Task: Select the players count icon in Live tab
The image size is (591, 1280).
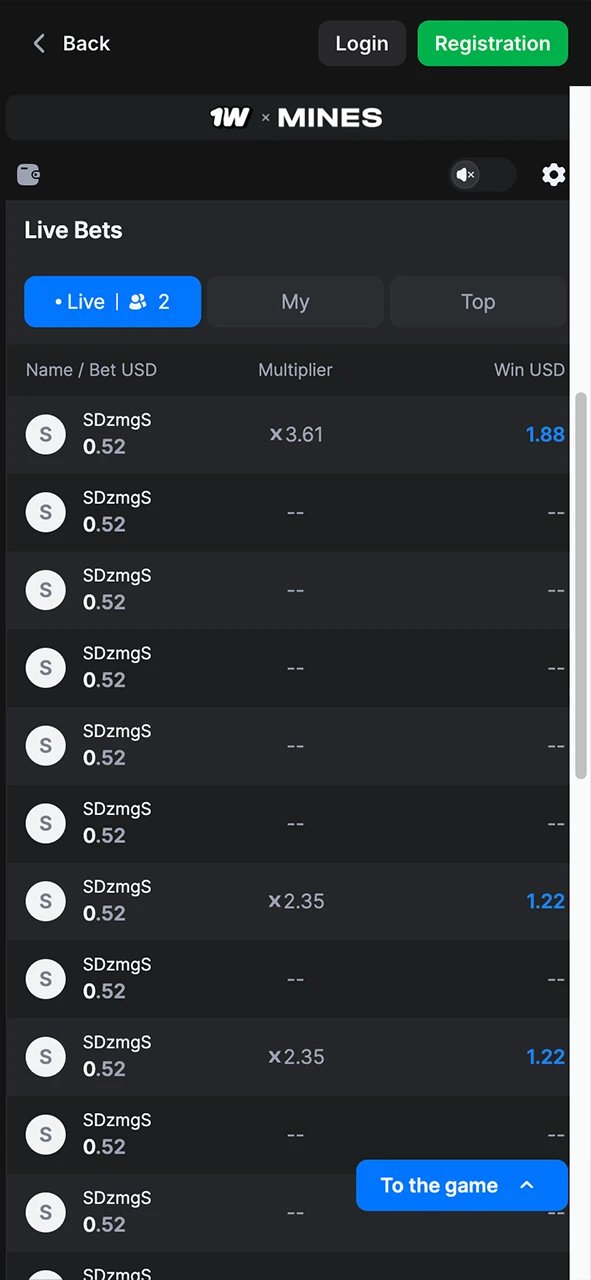Action: (138, 301)
